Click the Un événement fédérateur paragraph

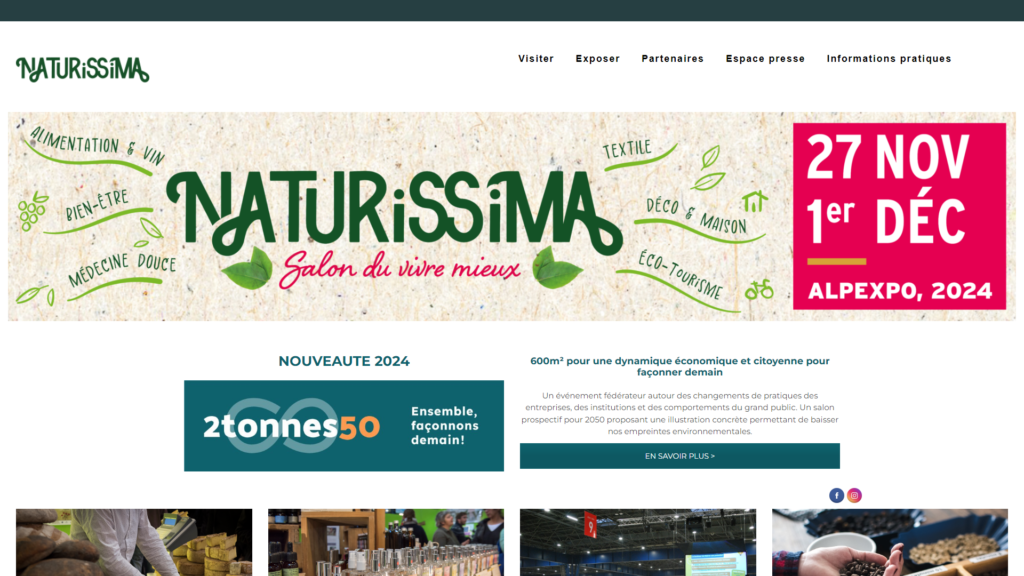(680, 413)
